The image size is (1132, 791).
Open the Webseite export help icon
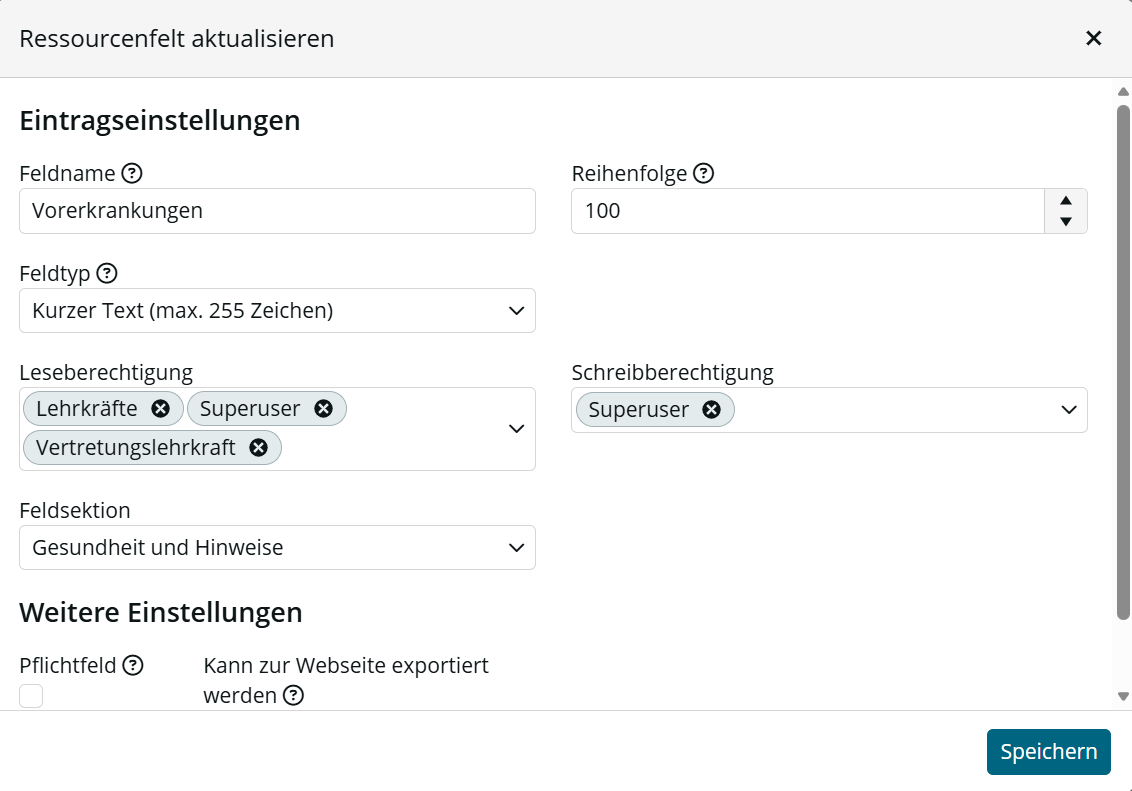[x=293, y=695]
